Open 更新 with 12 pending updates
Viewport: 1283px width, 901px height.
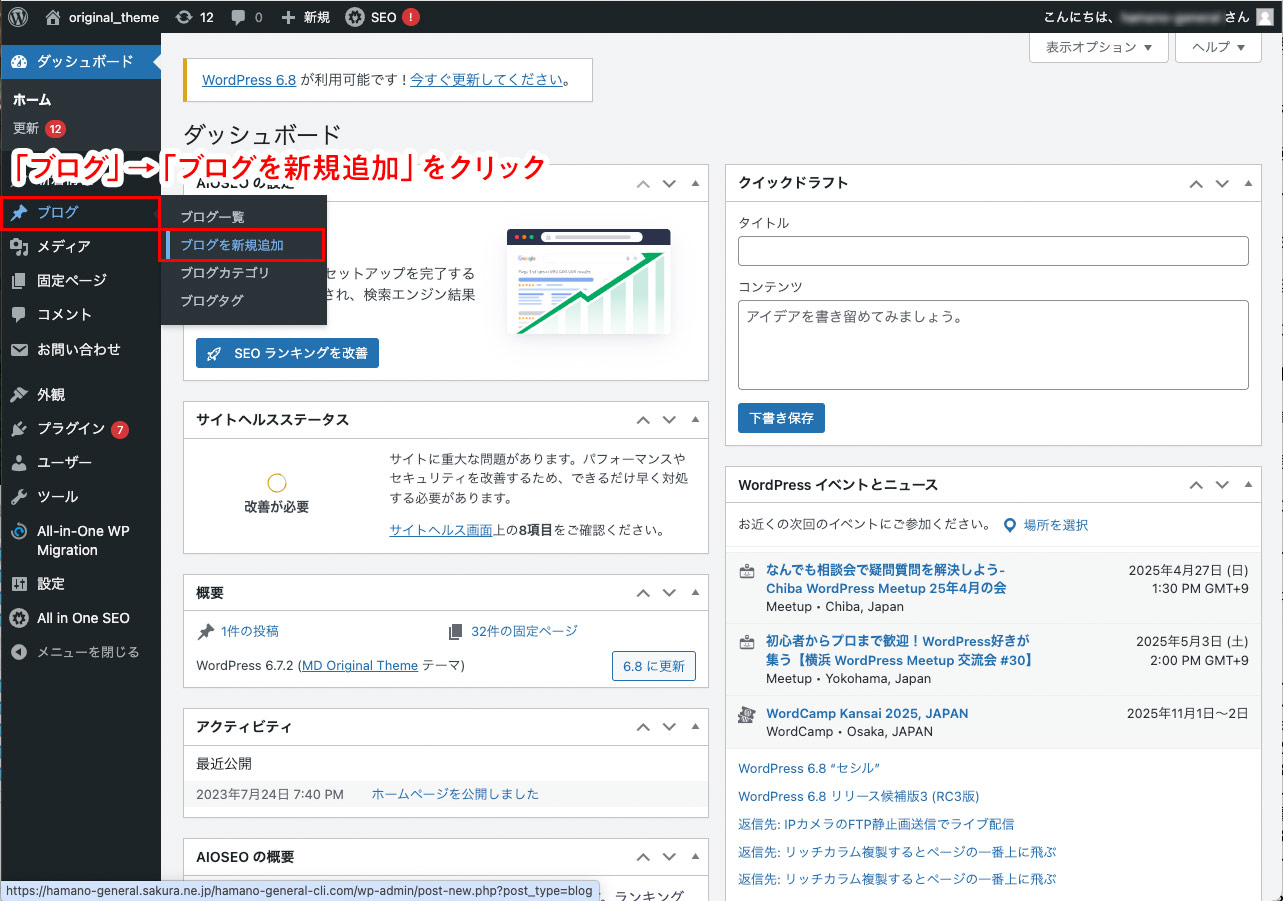[39, 128]
